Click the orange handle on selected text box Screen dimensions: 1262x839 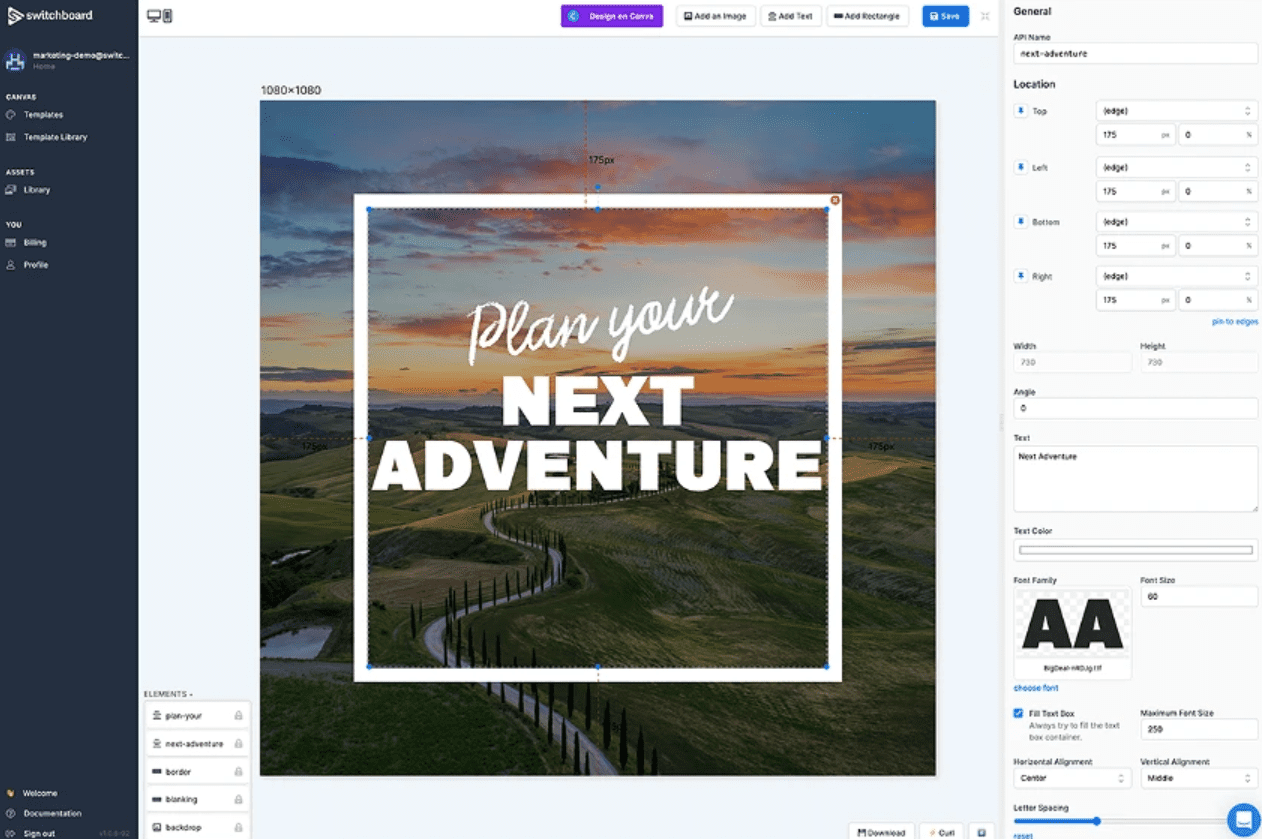[835, 200]
